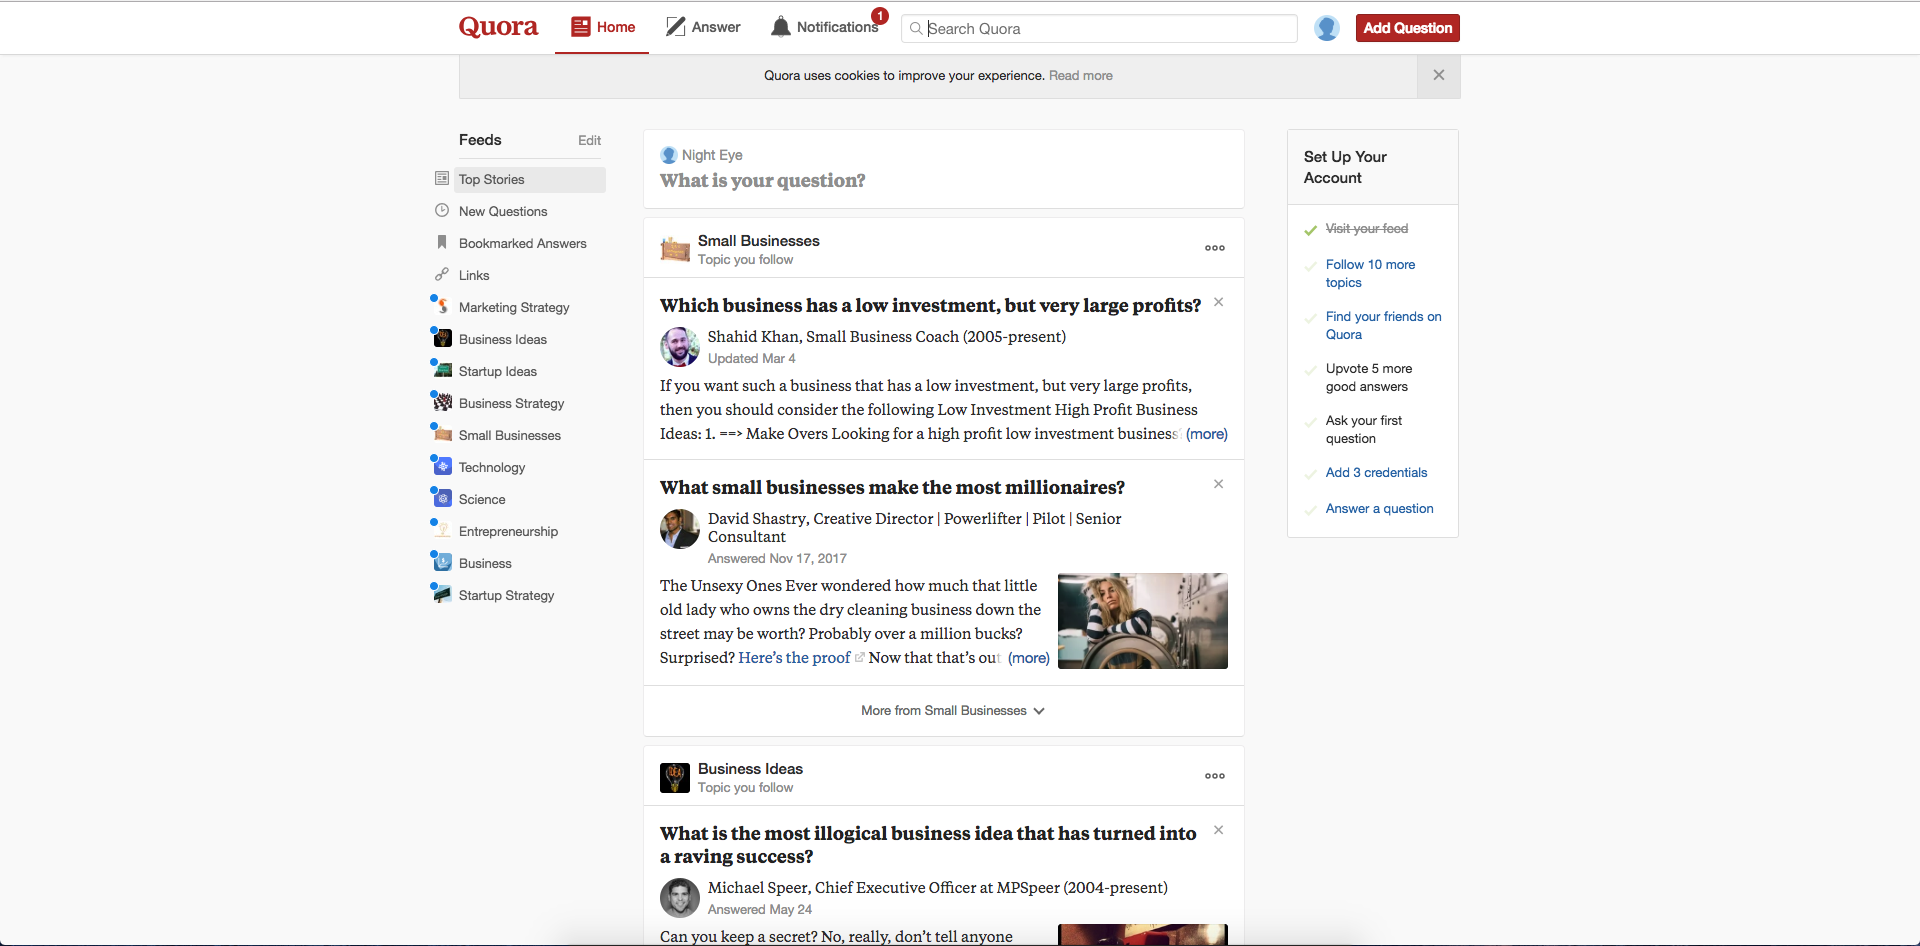The image size is (1920, 946).
Task: Open Technology topic feed
Action: pyautogui.click(x=491, y=467)
